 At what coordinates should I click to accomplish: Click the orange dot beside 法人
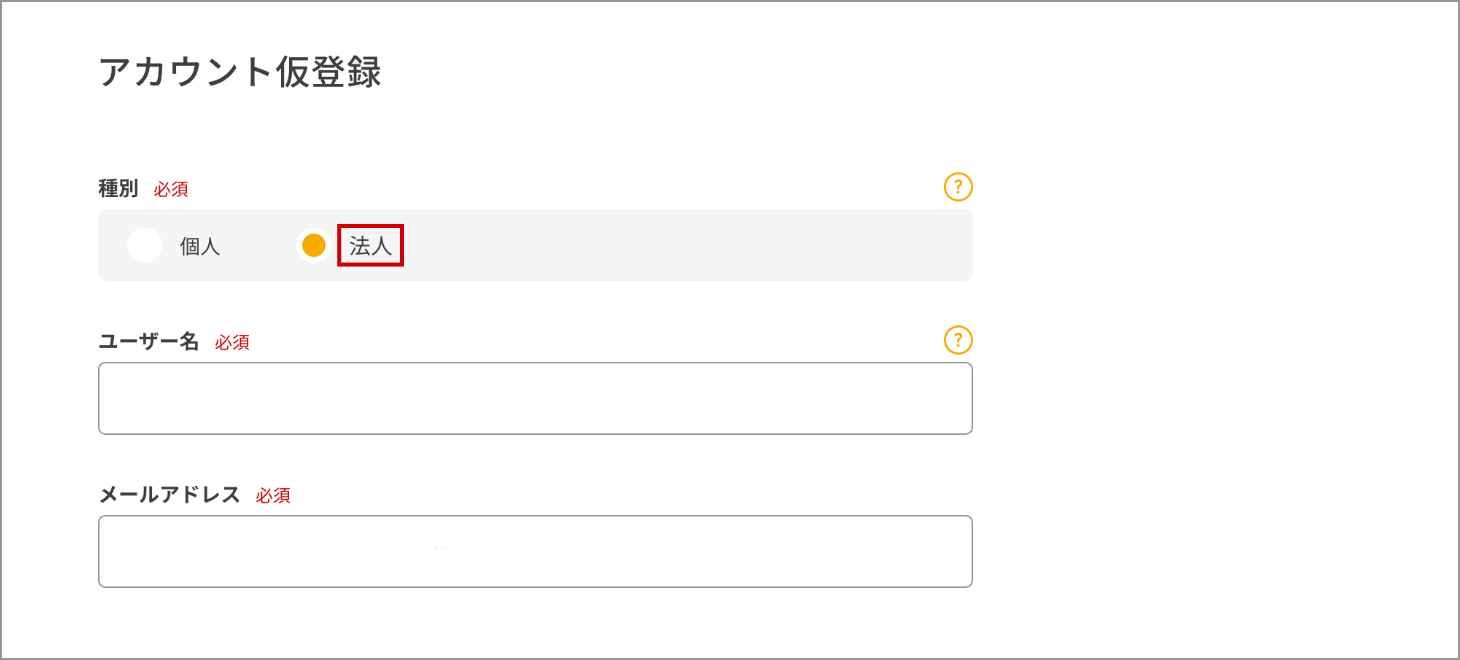314,246
